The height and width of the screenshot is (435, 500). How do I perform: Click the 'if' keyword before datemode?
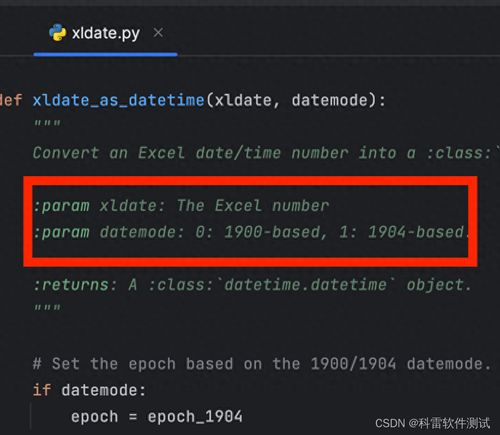[42, 390]
